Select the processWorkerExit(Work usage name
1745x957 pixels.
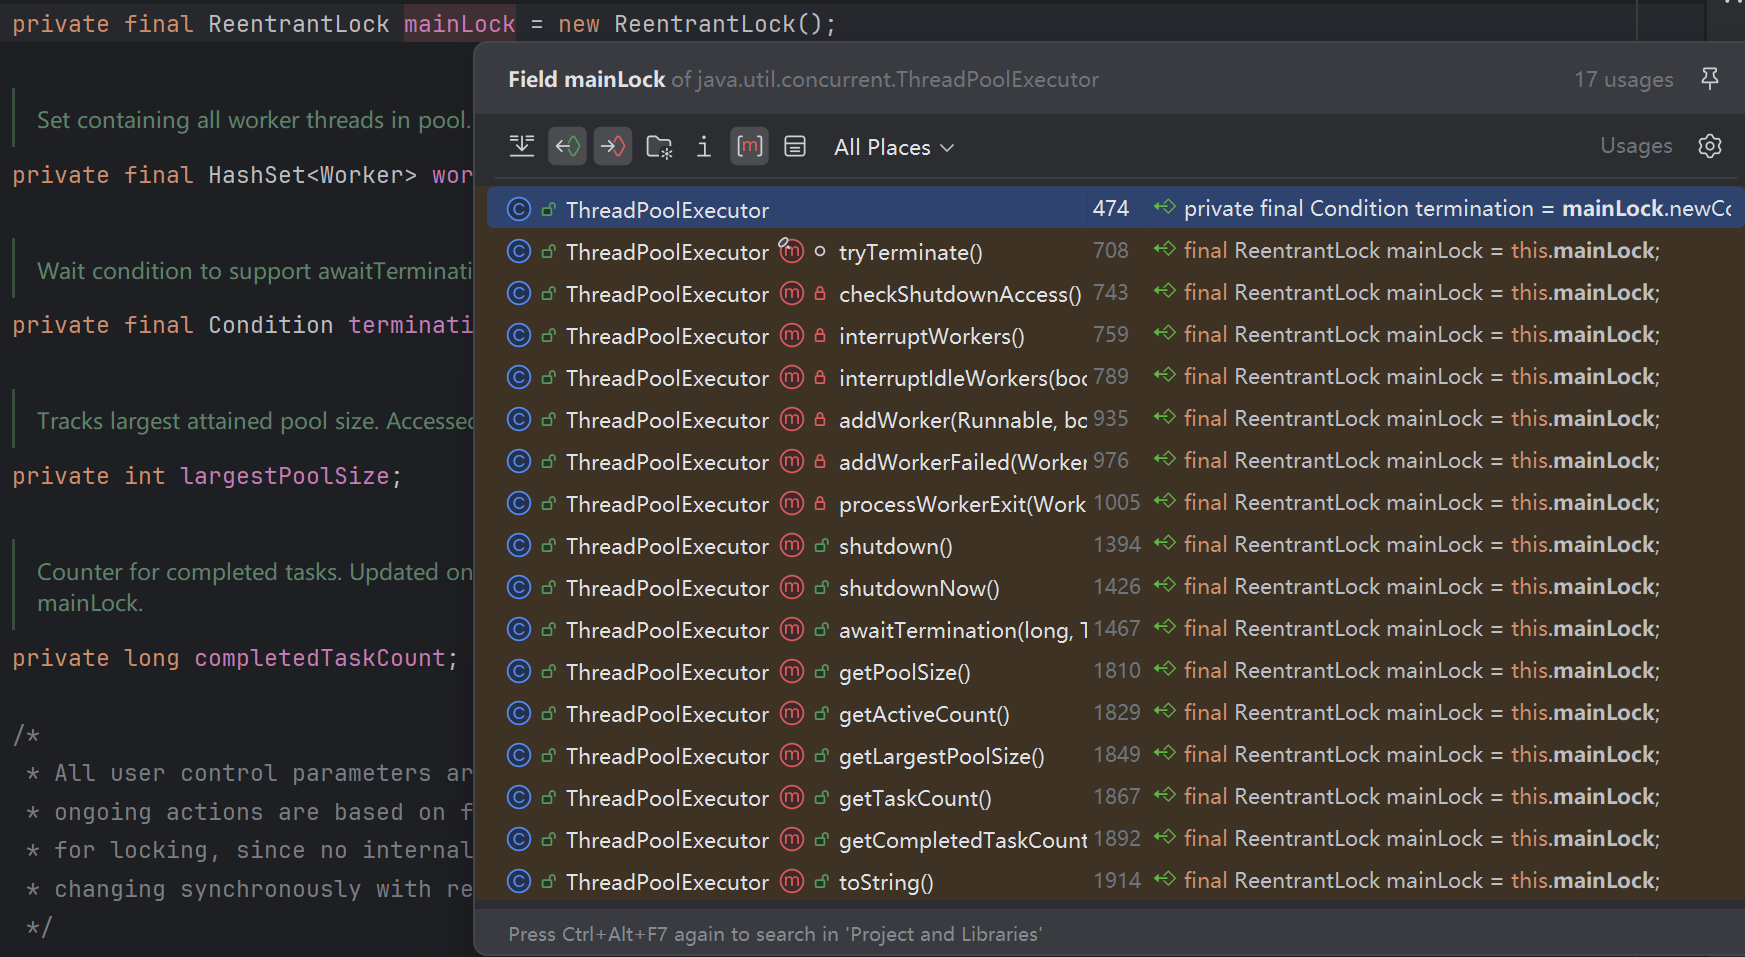[x=963, y=504]
